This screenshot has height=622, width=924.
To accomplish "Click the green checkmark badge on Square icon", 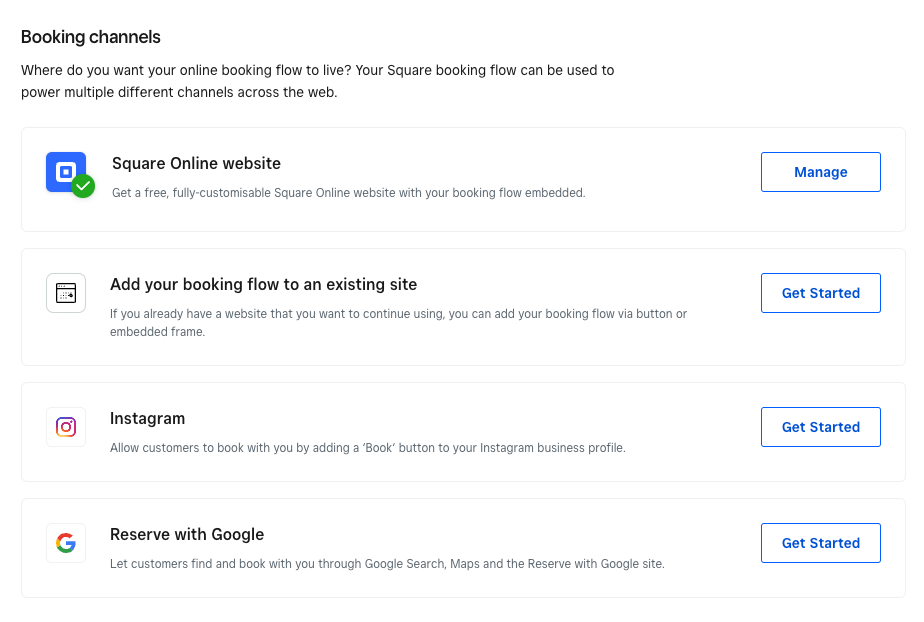I will click(x=84, y=186).
